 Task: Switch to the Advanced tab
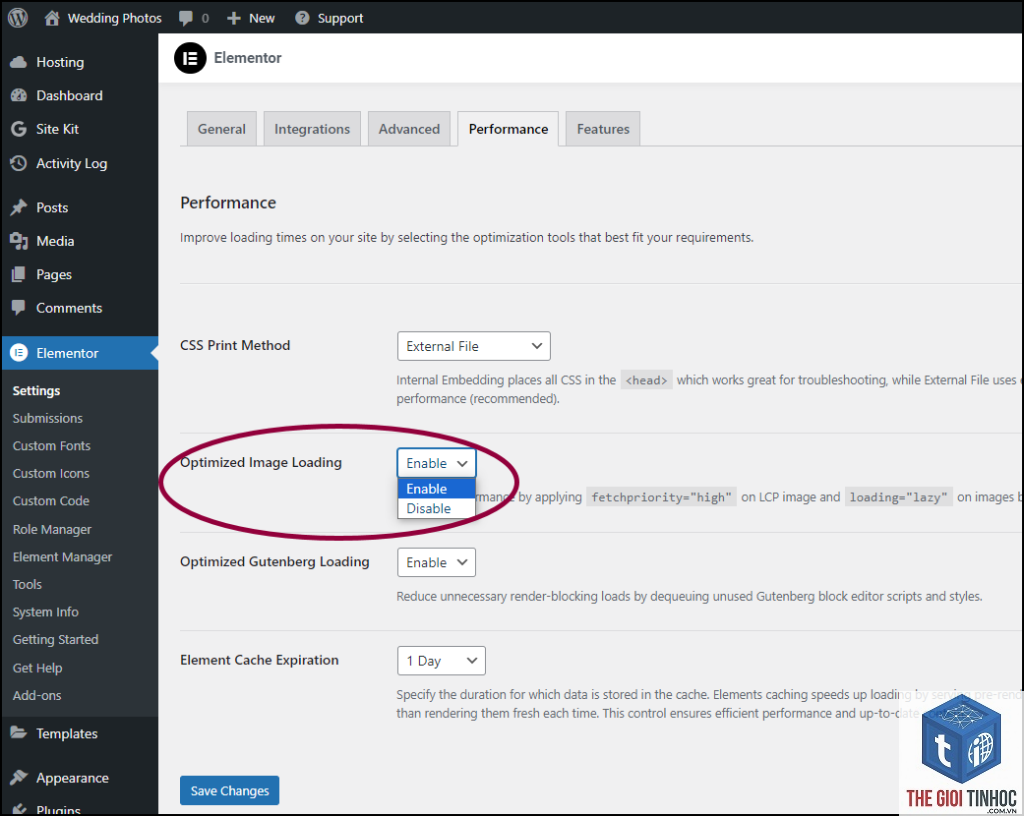coord(409,129)
